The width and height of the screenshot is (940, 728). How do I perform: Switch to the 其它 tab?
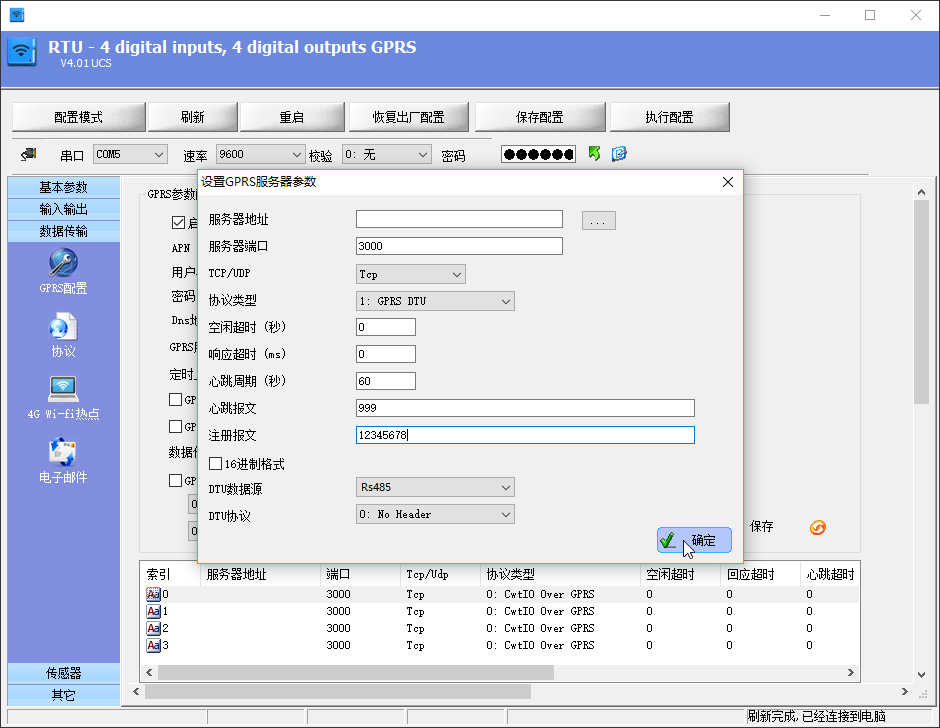64,695
